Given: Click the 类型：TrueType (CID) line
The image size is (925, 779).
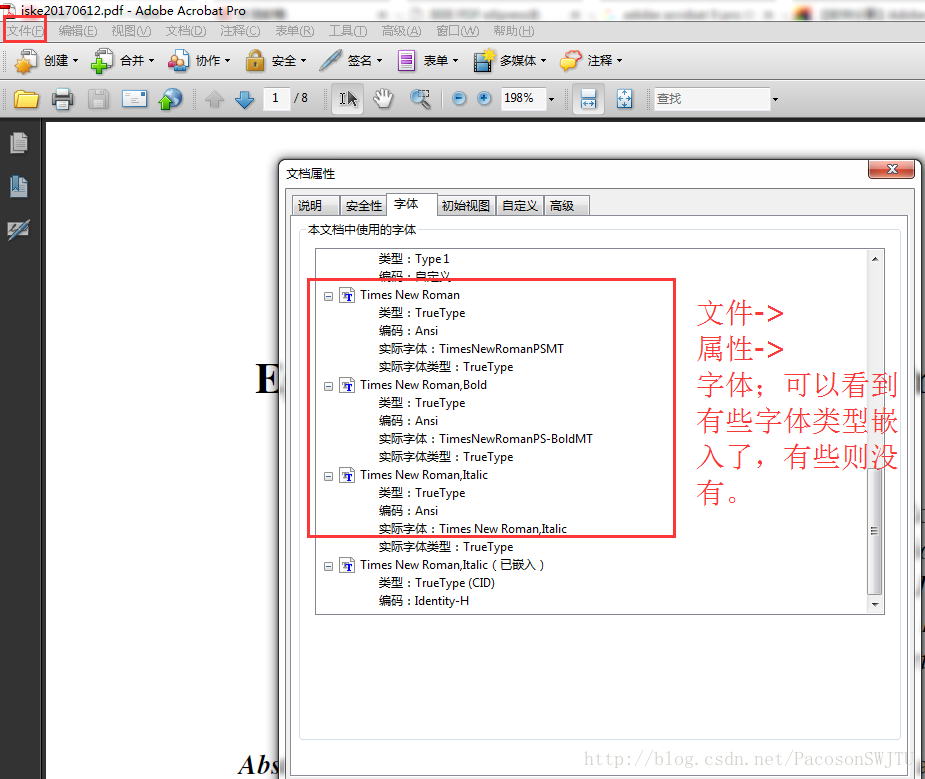Looking at the screenshot, I should 437,583.
